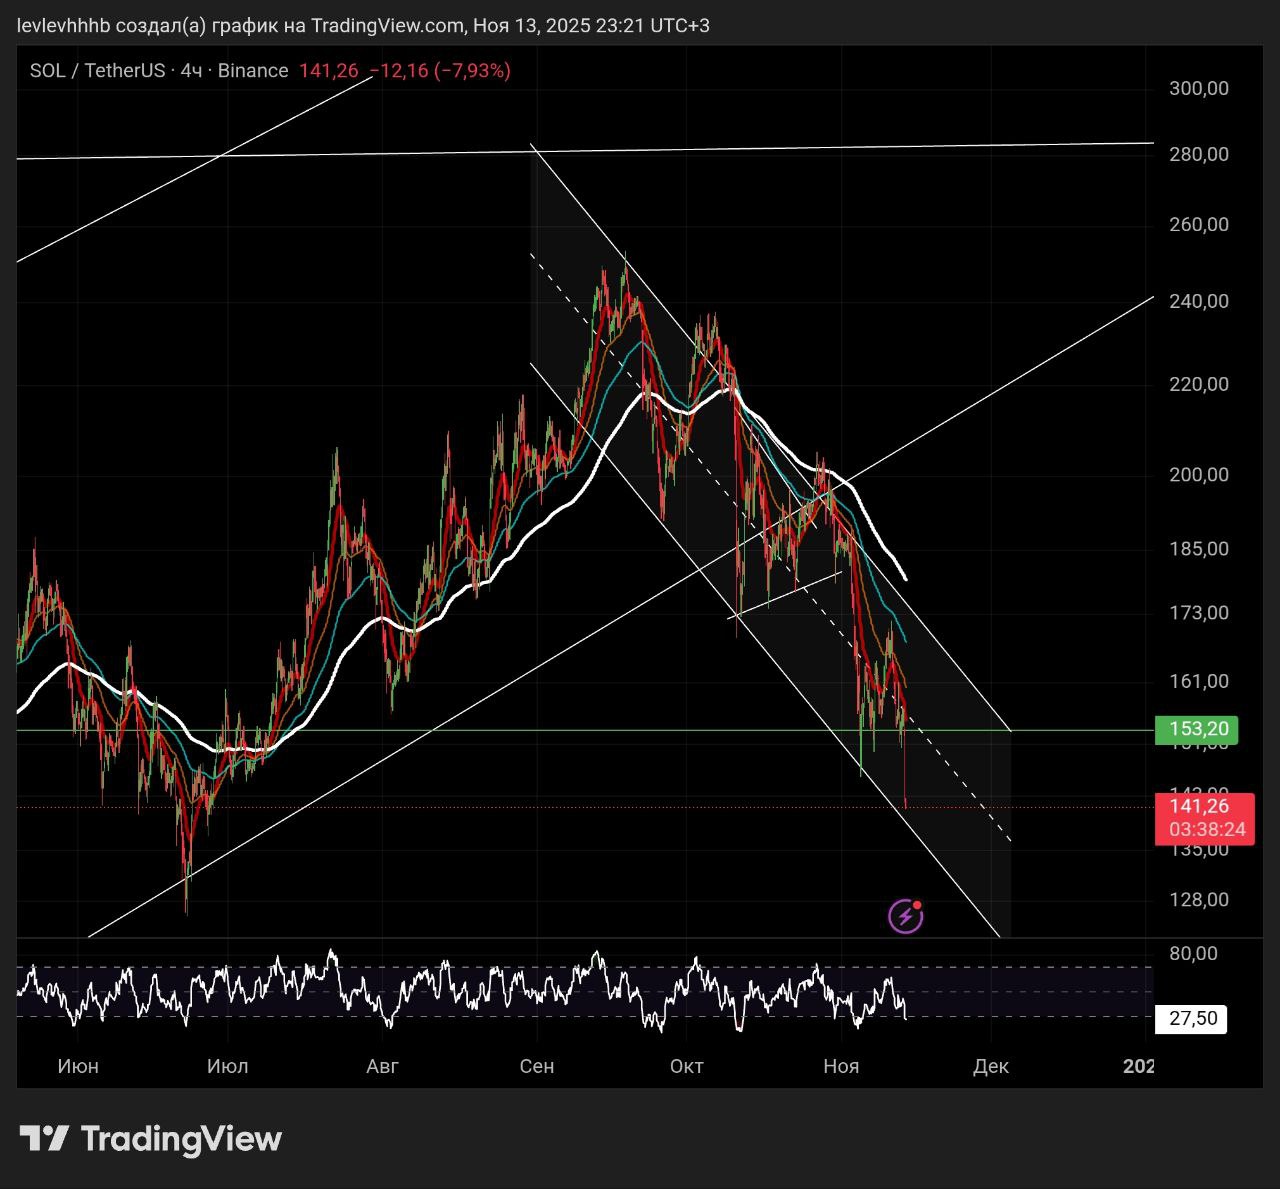Click the purple lightning bolt event icon
Image resolution: width=1280 pixels, height=1189 pixels.
905,915
